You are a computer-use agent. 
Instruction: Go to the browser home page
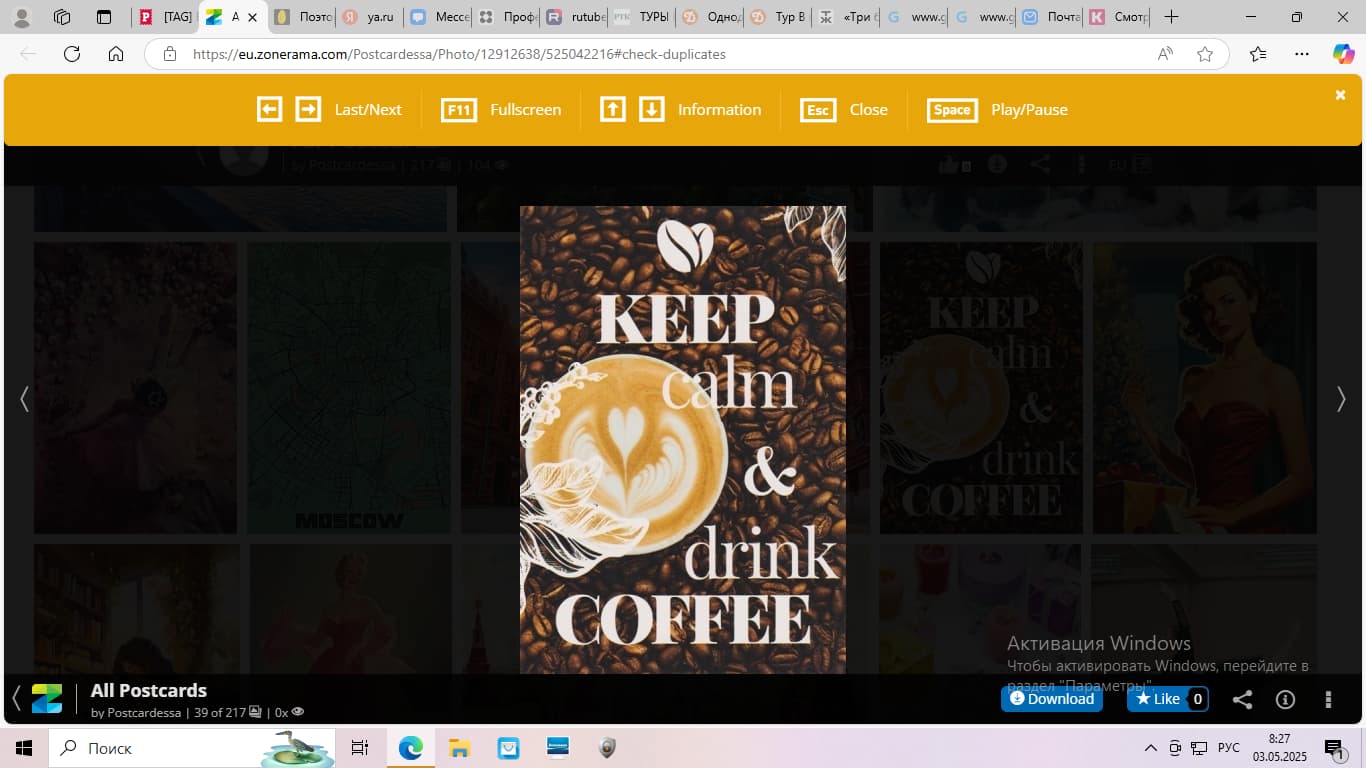116,54
